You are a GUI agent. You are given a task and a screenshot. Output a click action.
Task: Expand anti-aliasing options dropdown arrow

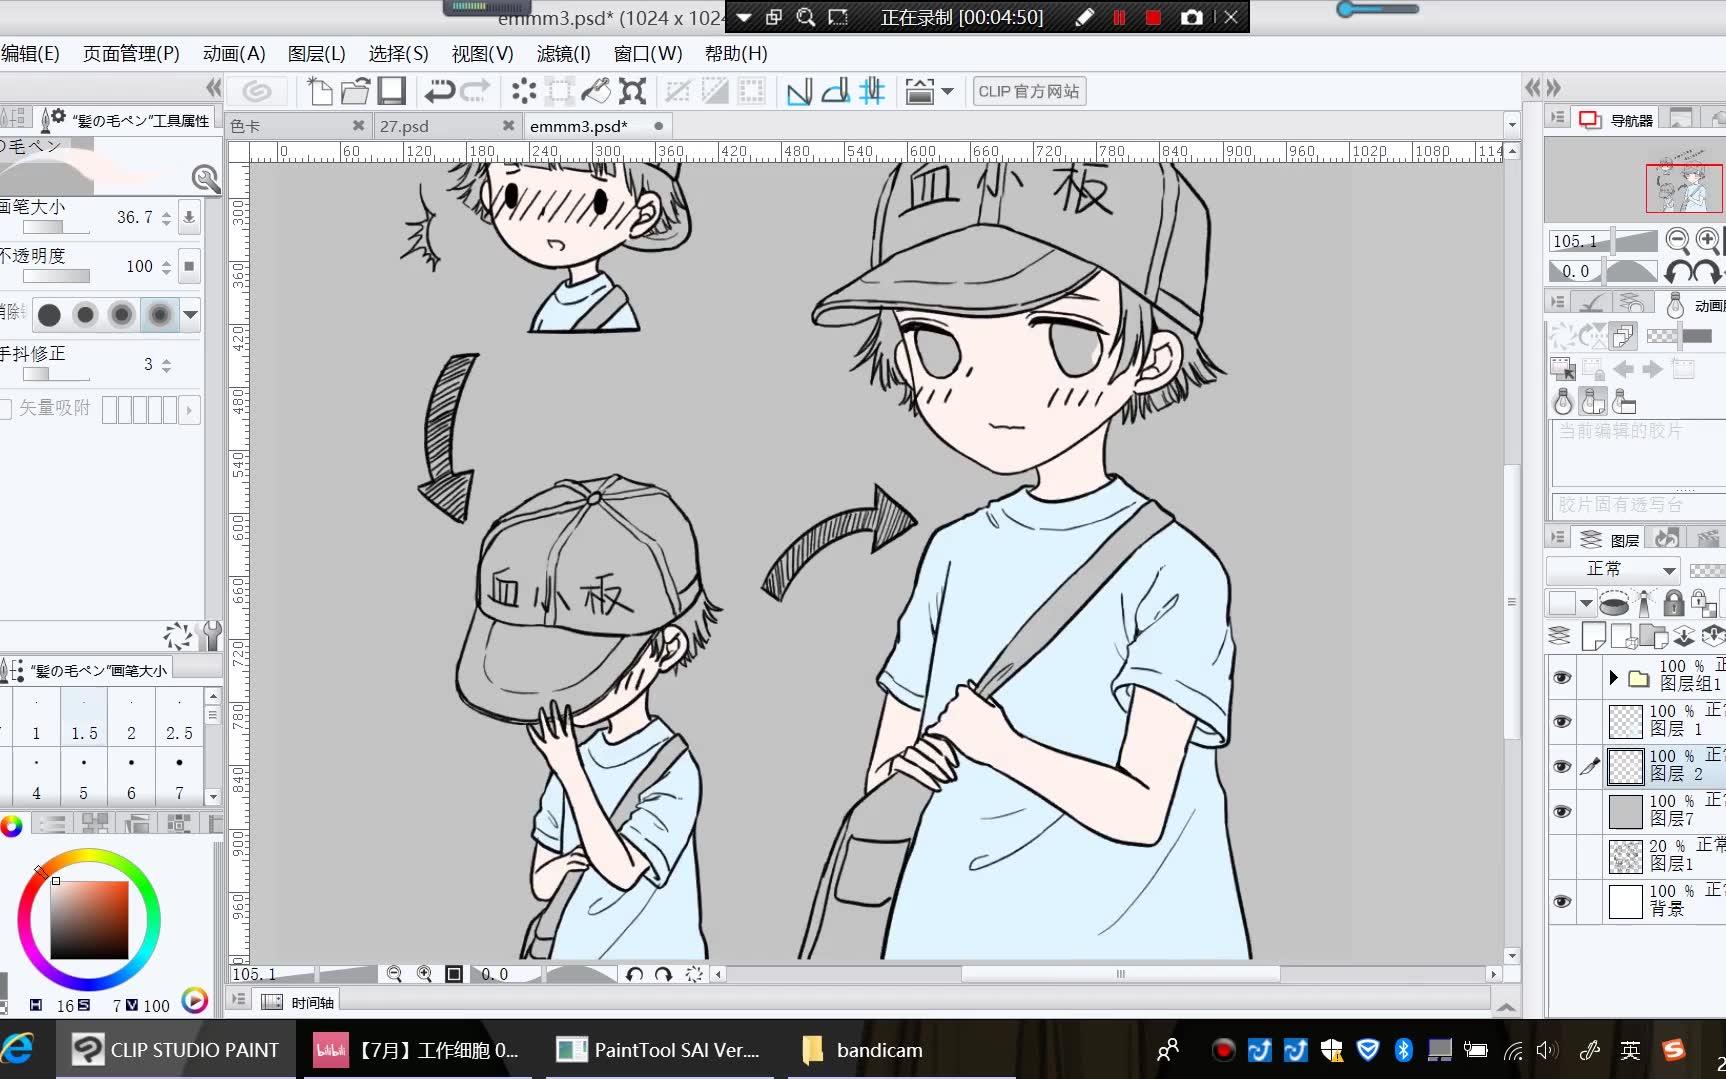click(x=190, y=315)
